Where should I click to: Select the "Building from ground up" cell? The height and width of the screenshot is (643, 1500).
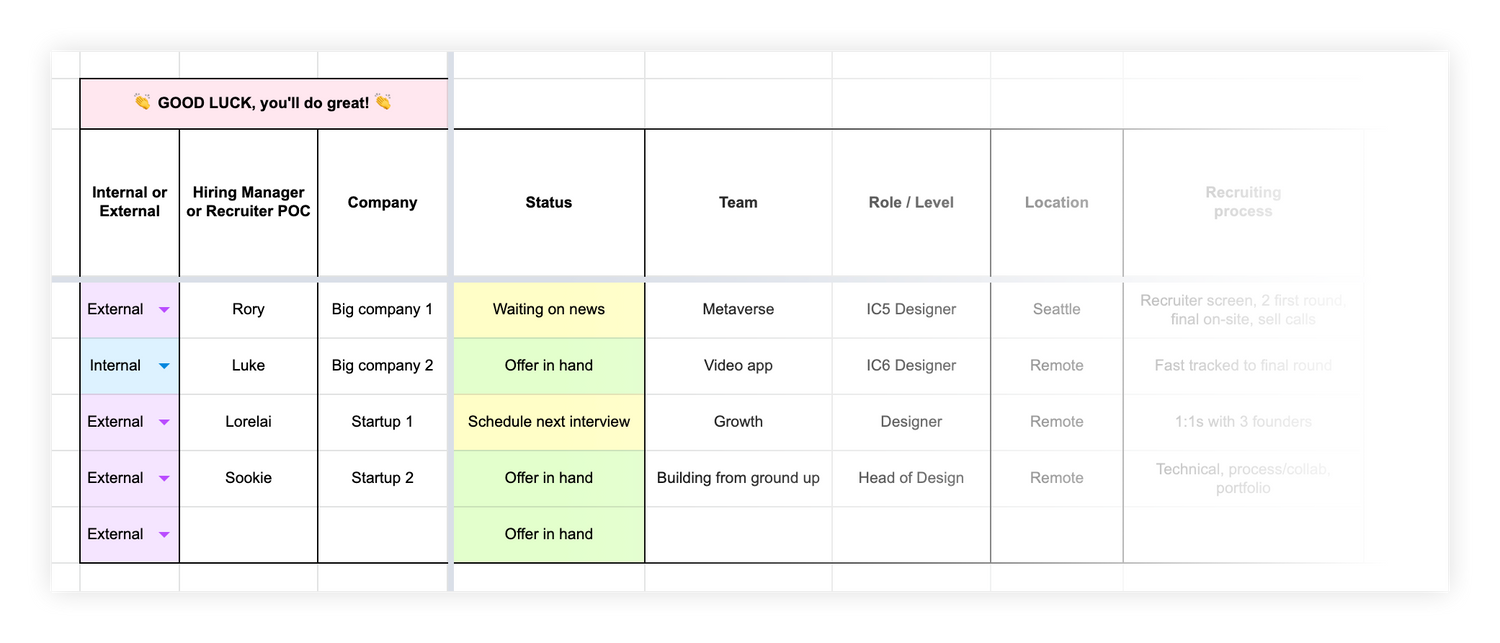click(738, 478)
